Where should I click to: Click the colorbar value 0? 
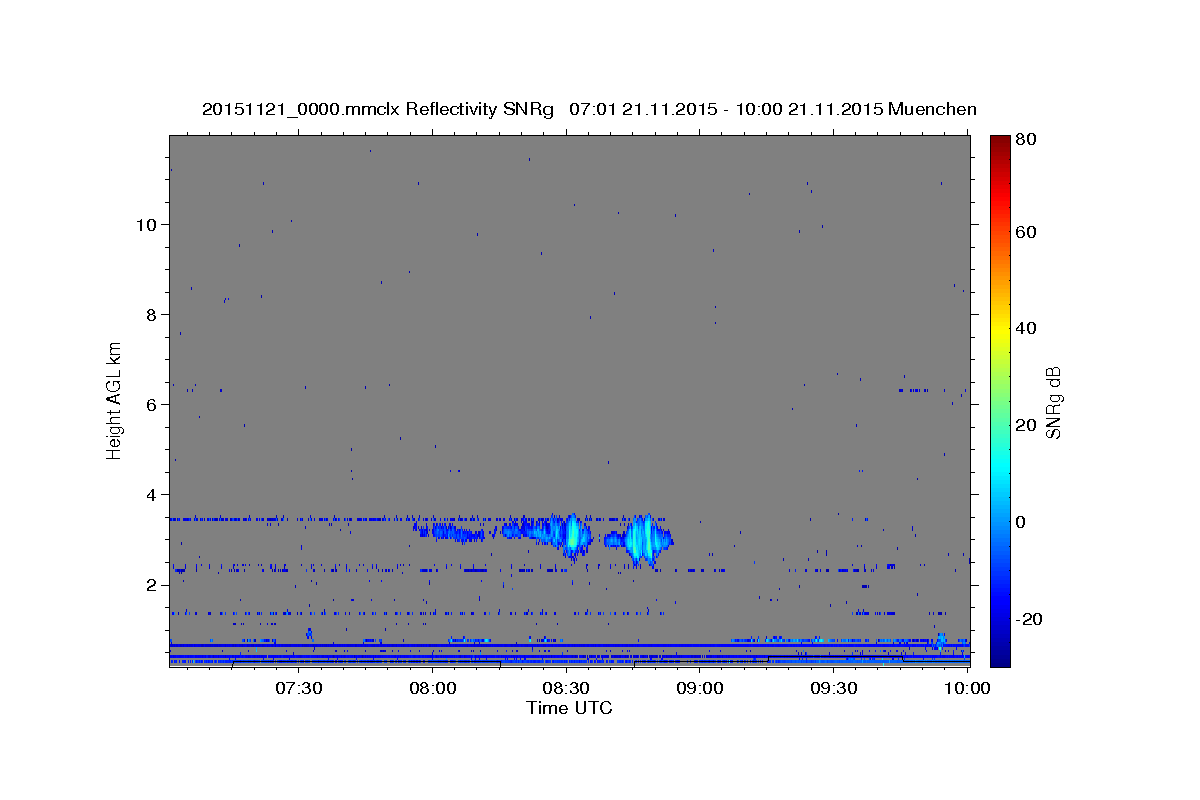1022,522
